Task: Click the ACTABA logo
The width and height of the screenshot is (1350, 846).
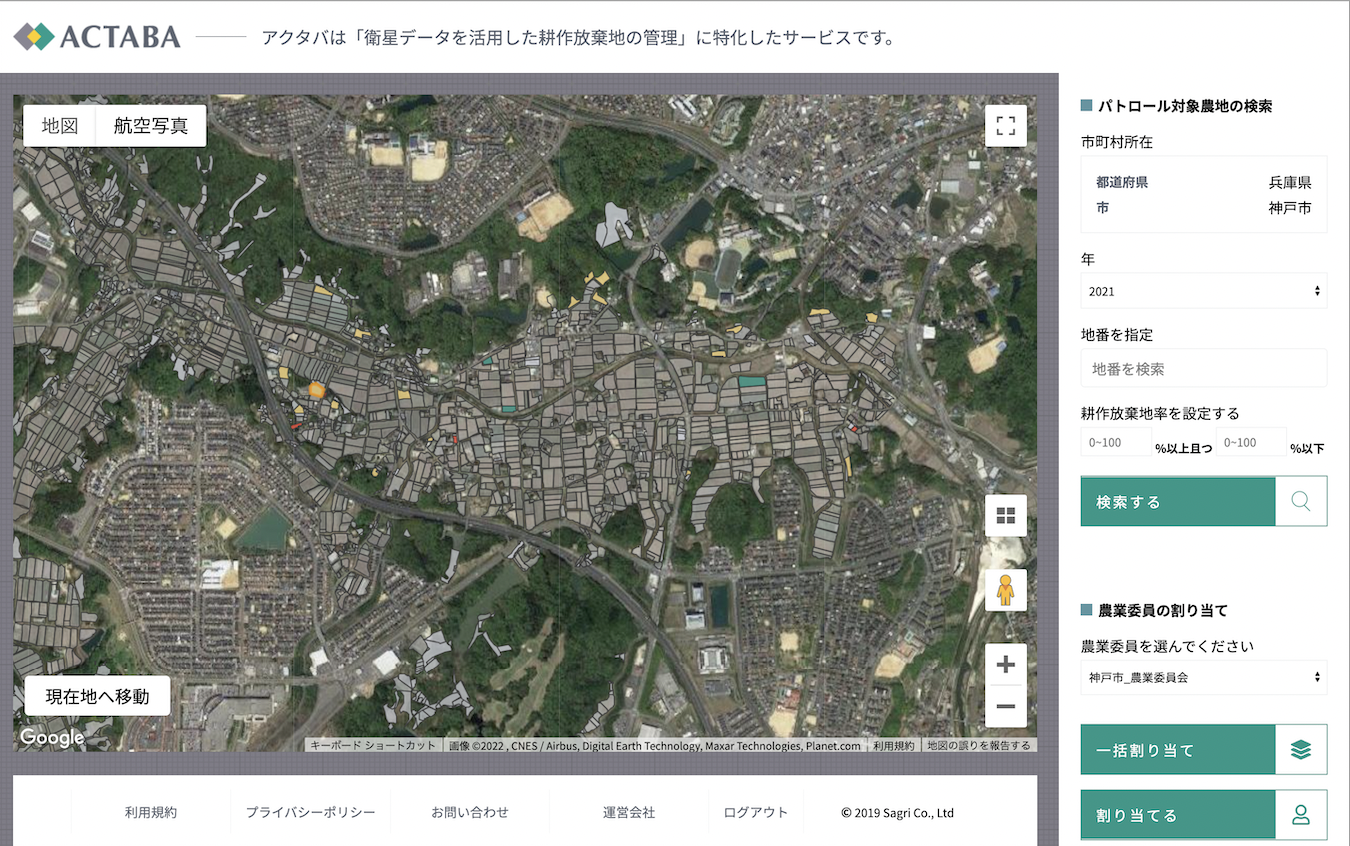Action: [97, 37]
